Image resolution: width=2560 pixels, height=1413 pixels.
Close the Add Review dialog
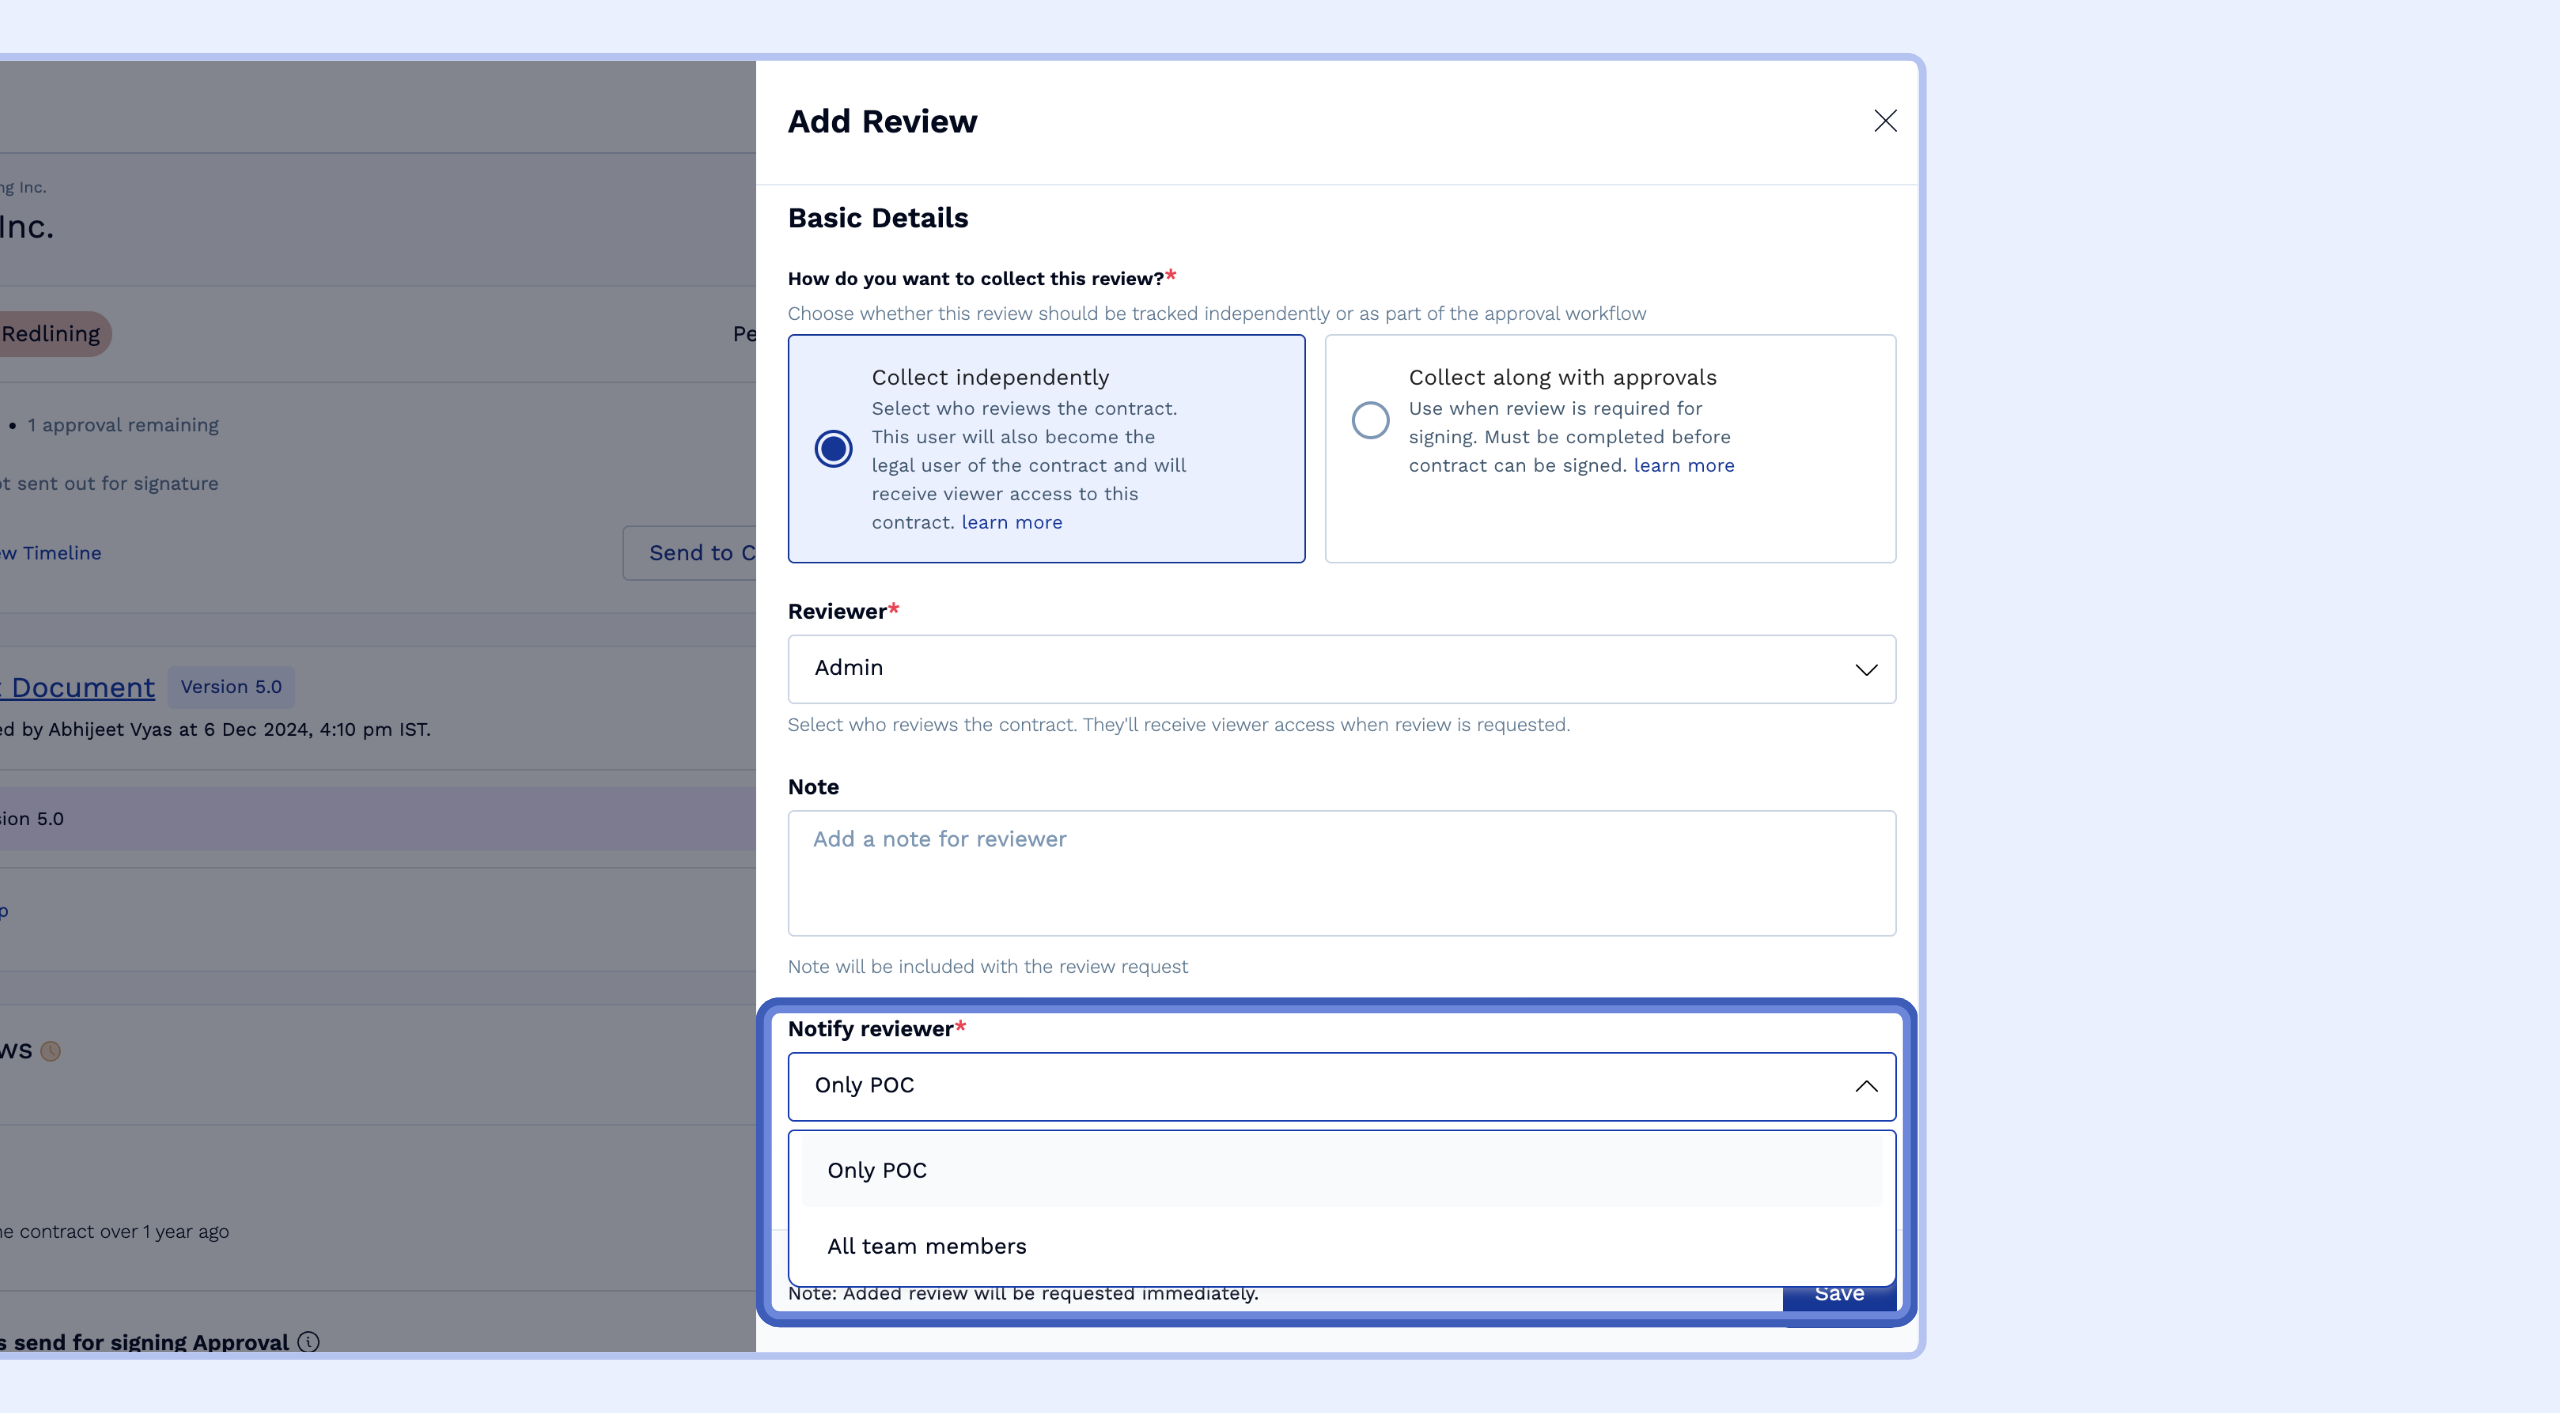point(1884,120)
